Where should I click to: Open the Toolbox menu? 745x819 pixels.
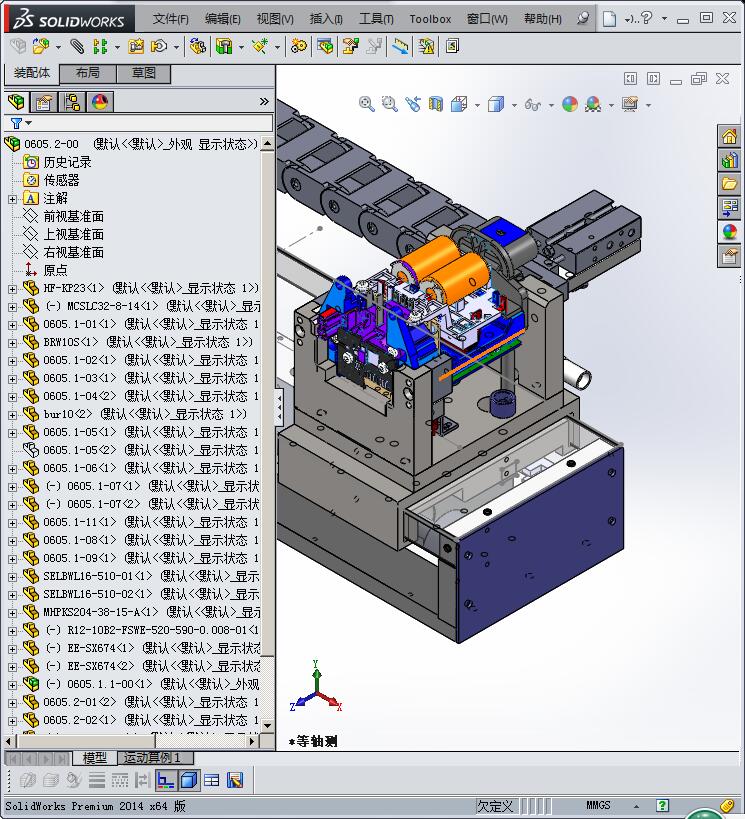pos(430,19)
